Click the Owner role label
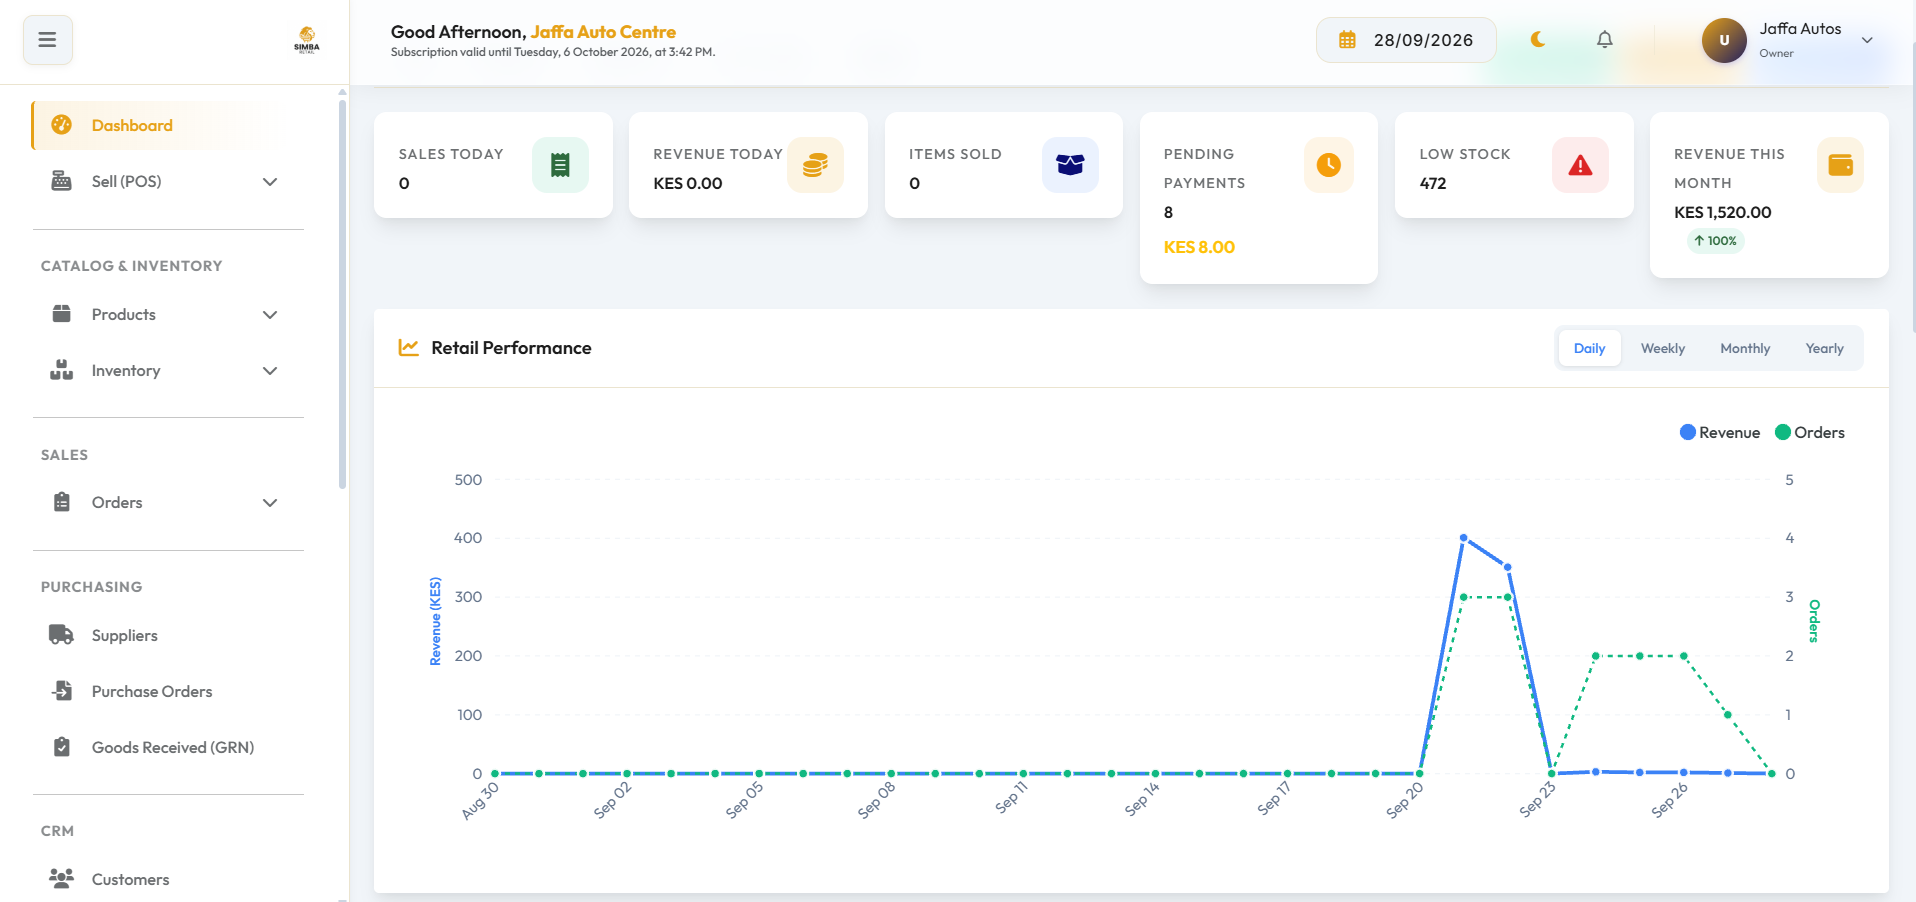Viewport: 1916px width, 902px height. click(x=1776, y=53)
